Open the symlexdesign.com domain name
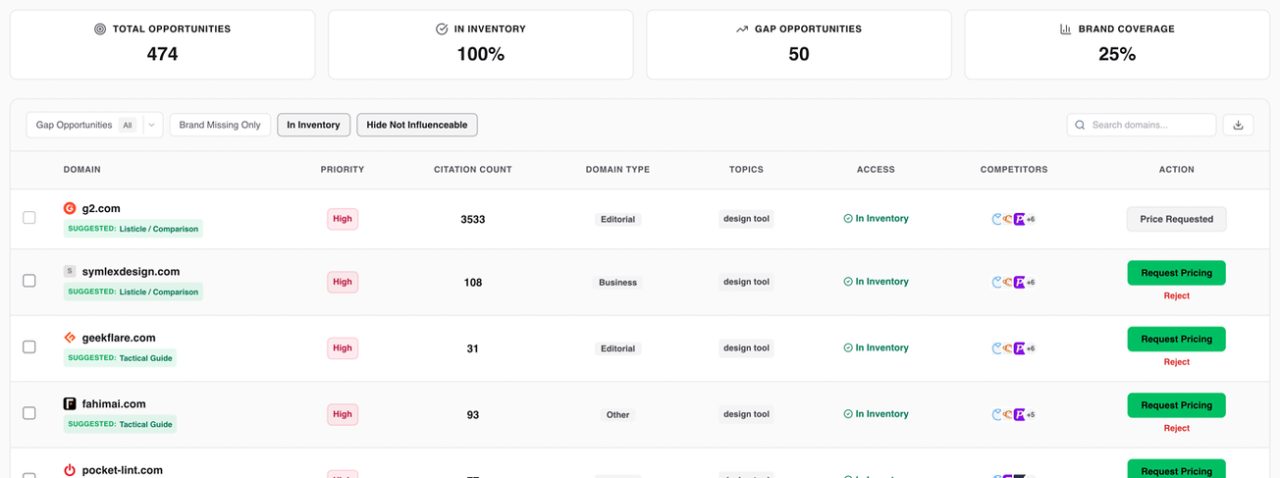The height and width of the screenshot is (478, 1280). coord(131,271)
